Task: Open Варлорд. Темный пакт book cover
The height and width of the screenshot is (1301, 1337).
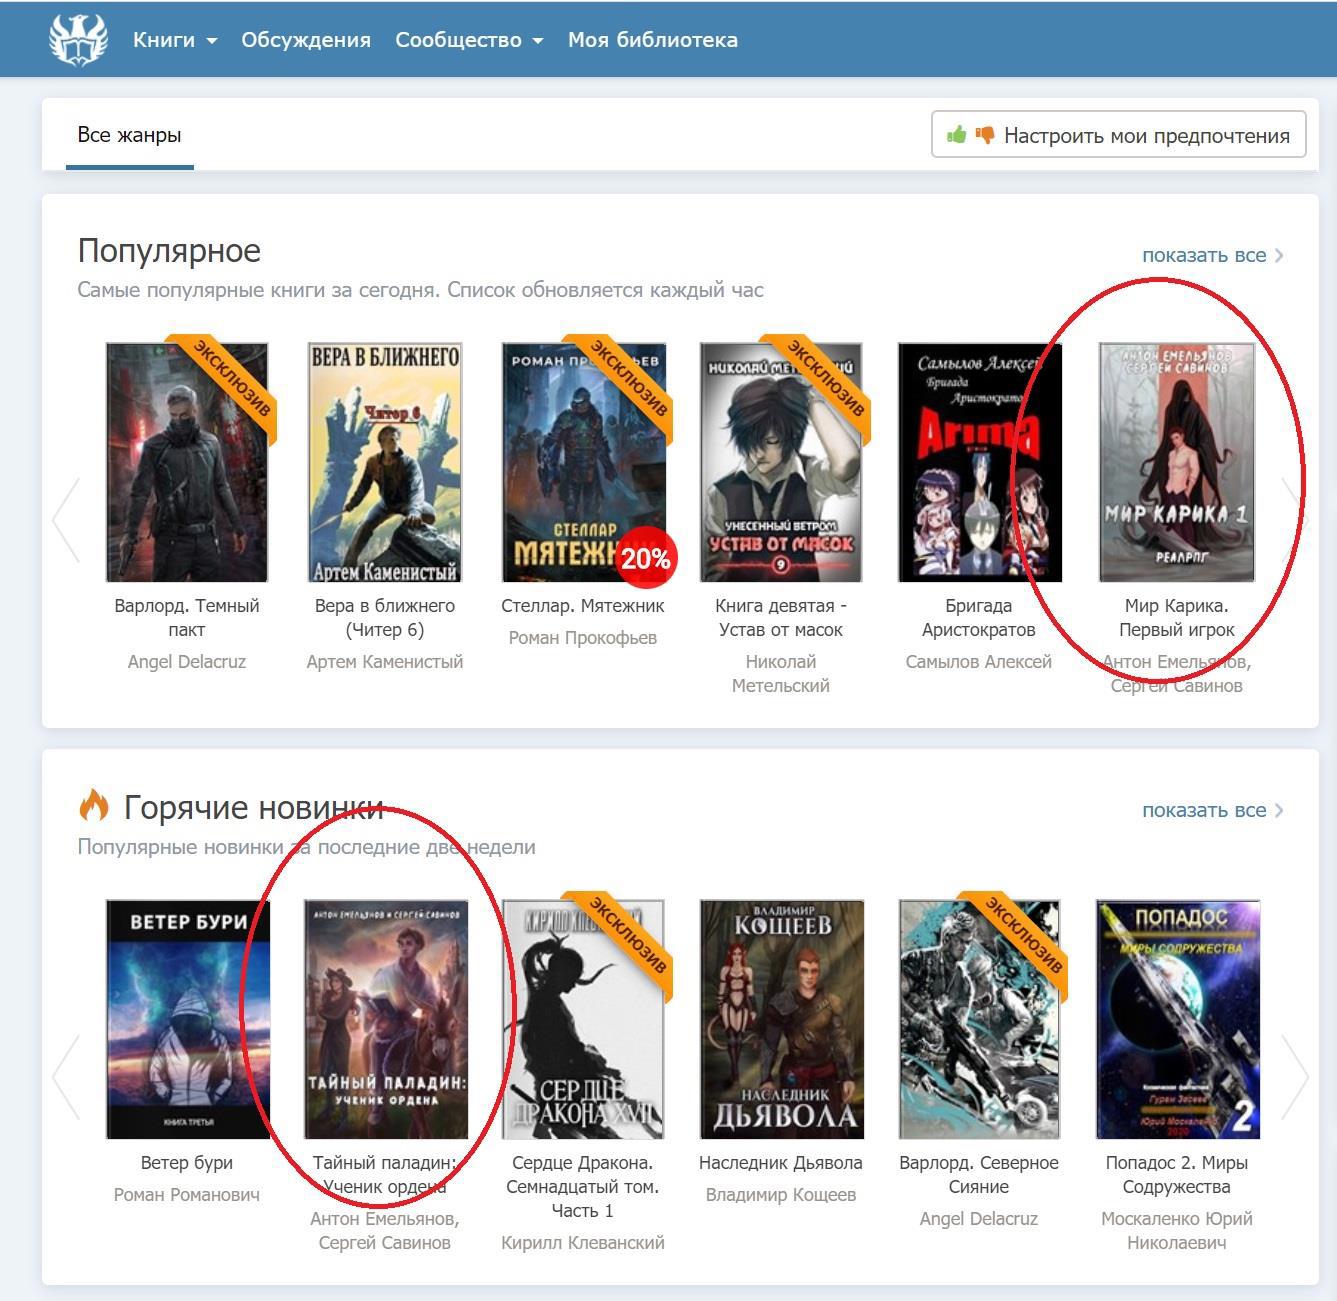Action: 187,462
